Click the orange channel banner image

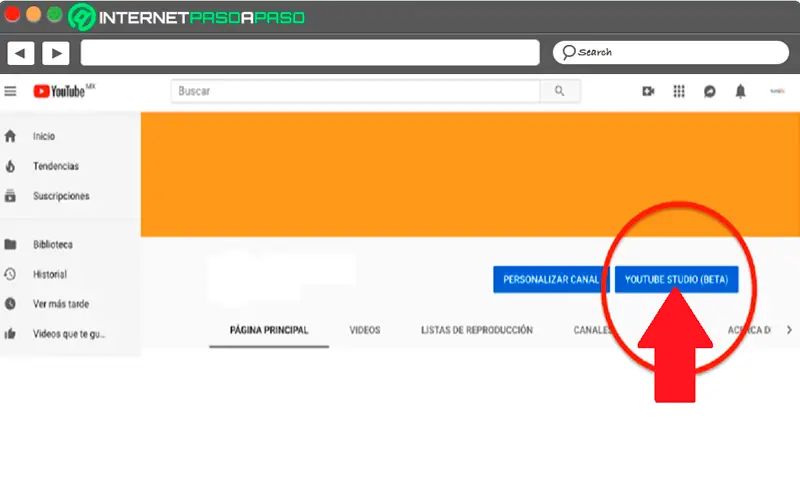tap(470, 174)
